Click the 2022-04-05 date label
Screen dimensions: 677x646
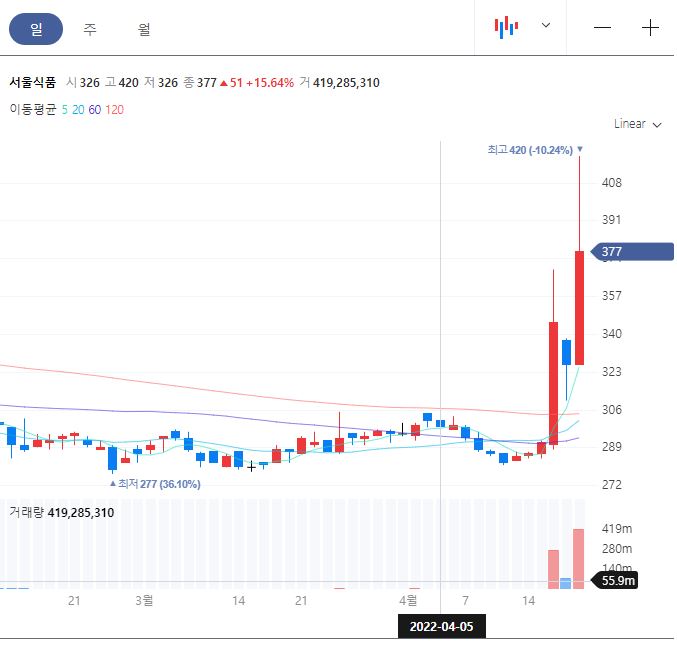point(442,626)
